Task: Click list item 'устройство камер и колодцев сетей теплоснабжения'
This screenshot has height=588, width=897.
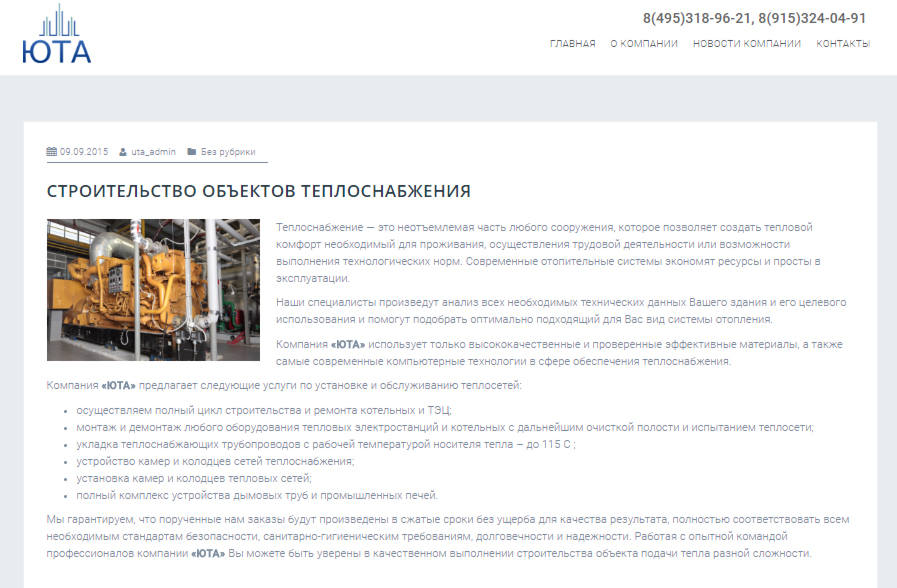Action: point(216,461)
